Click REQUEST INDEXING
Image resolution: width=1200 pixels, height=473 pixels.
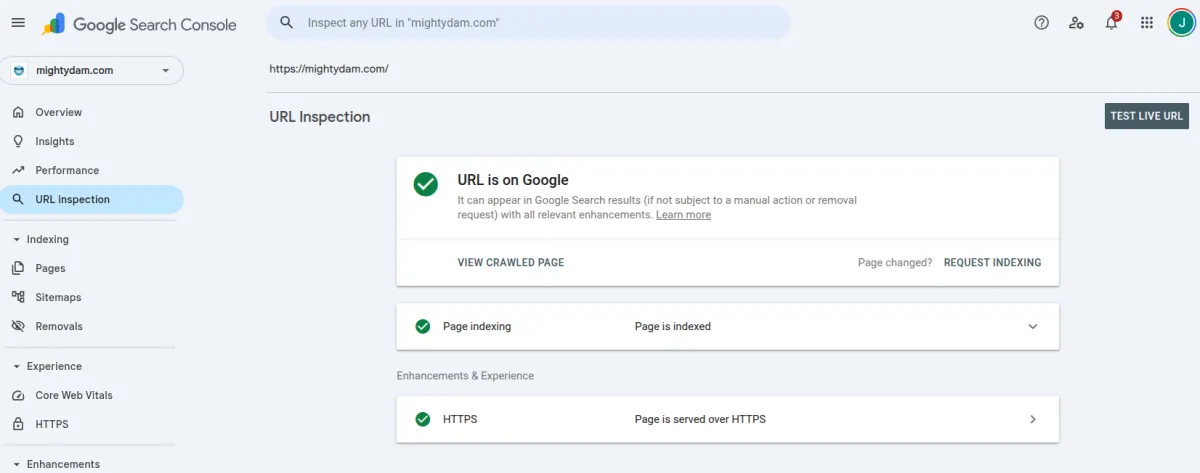pyautogui.click(x=992, y=263)
